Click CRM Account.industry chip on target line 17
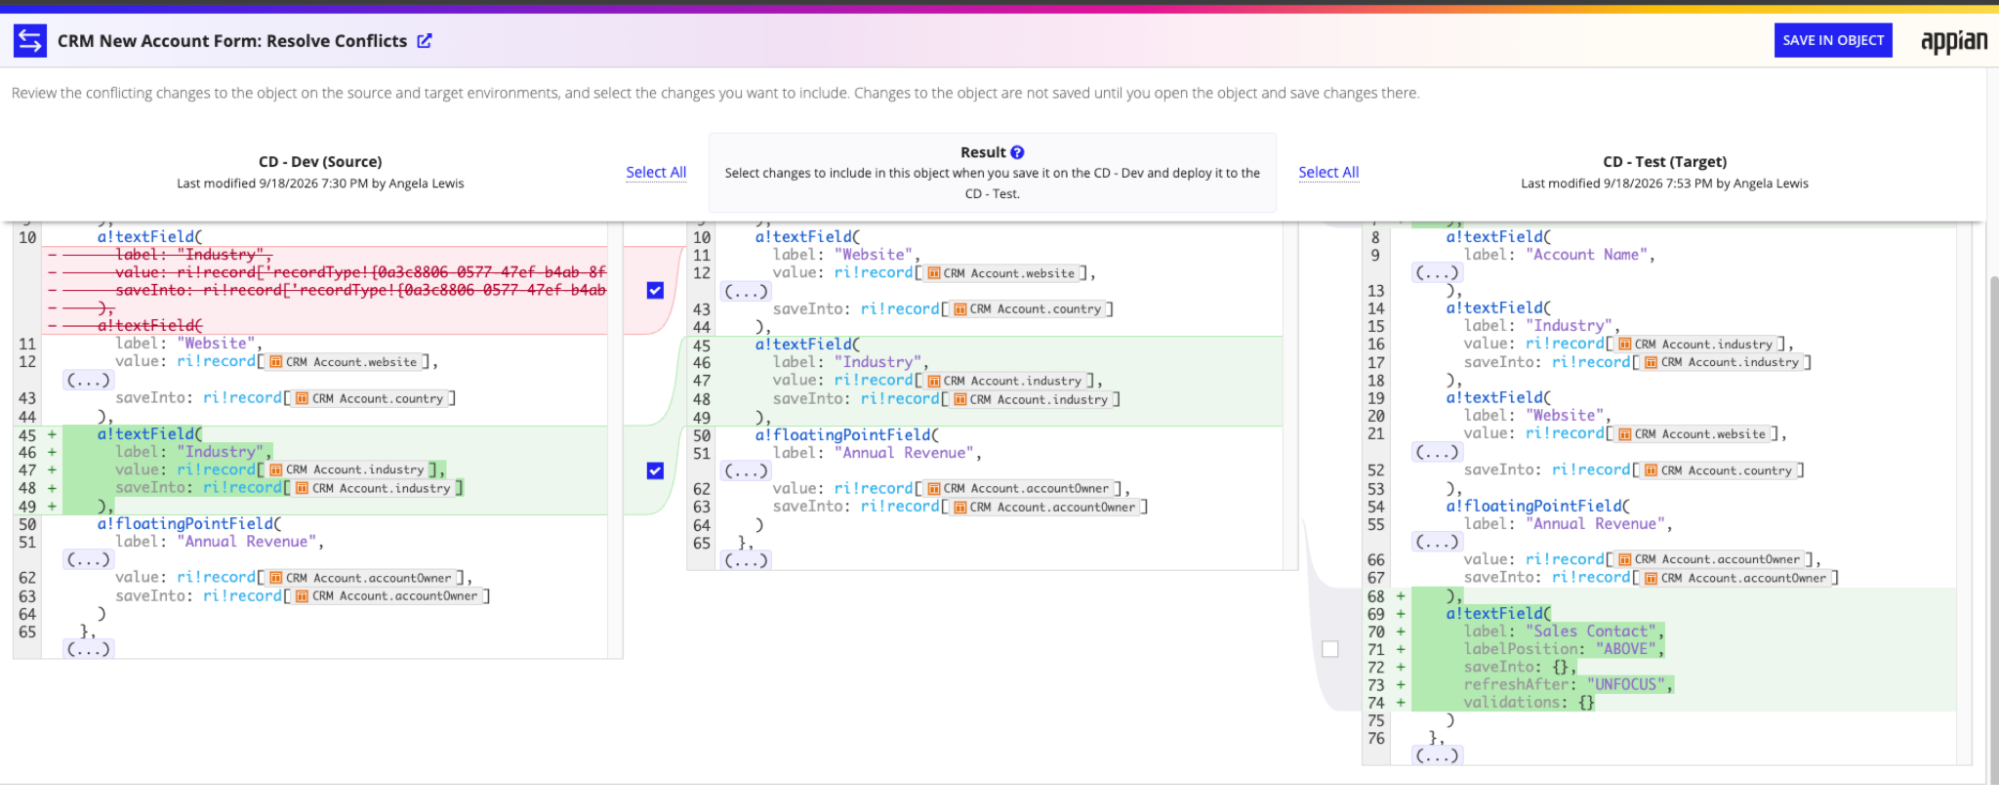This screenshot has width=1999, height=785. pos(1722,362)
